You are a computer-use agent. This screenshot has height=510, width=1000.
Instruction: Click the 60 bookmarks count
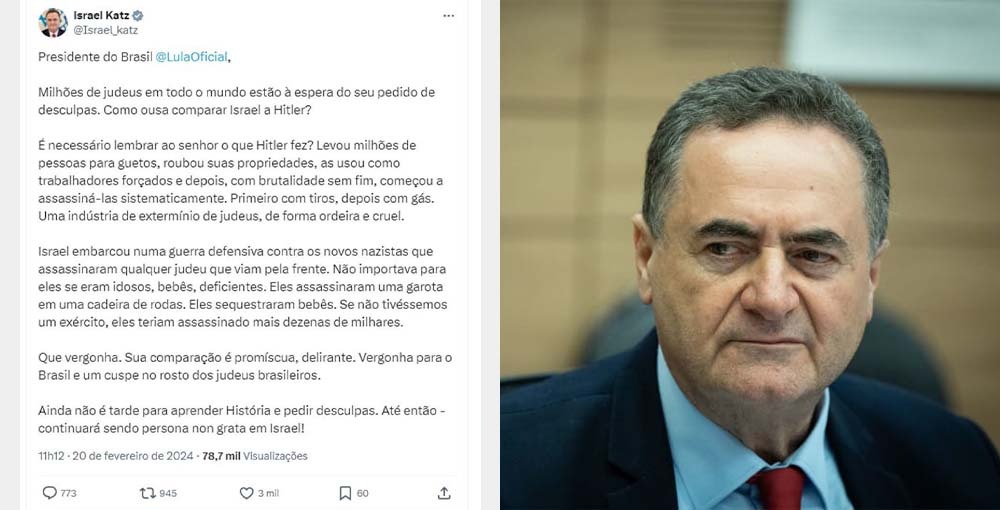[x=362, y=493]
